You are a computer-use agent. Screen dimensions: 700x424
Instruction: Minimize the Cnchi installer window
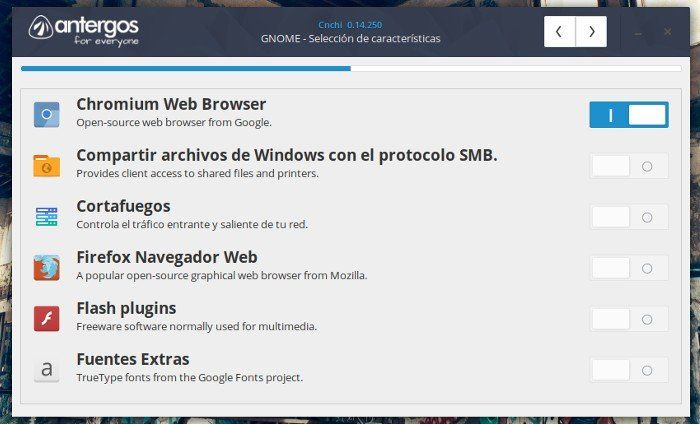(639, 32)
